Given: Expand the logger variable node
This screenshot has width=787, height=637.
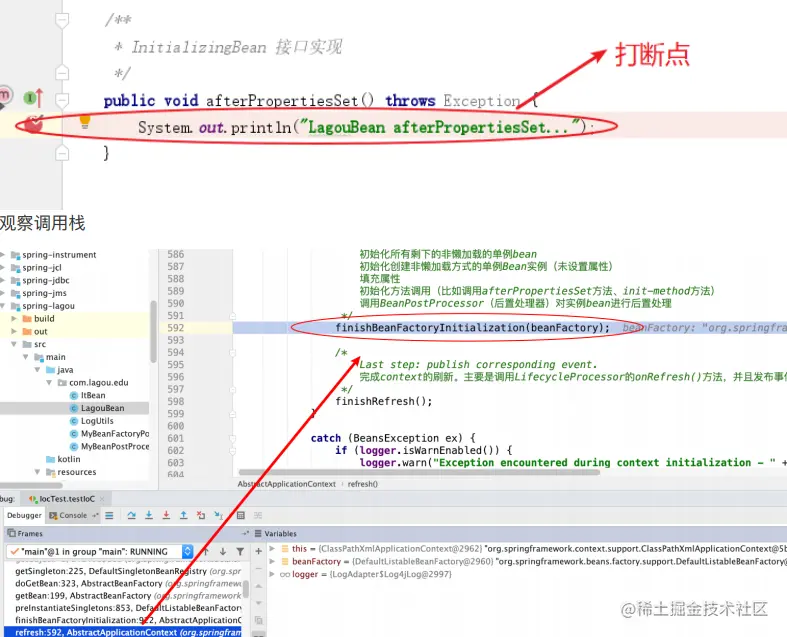Looking at the screenshot, I should coord(273,574).
